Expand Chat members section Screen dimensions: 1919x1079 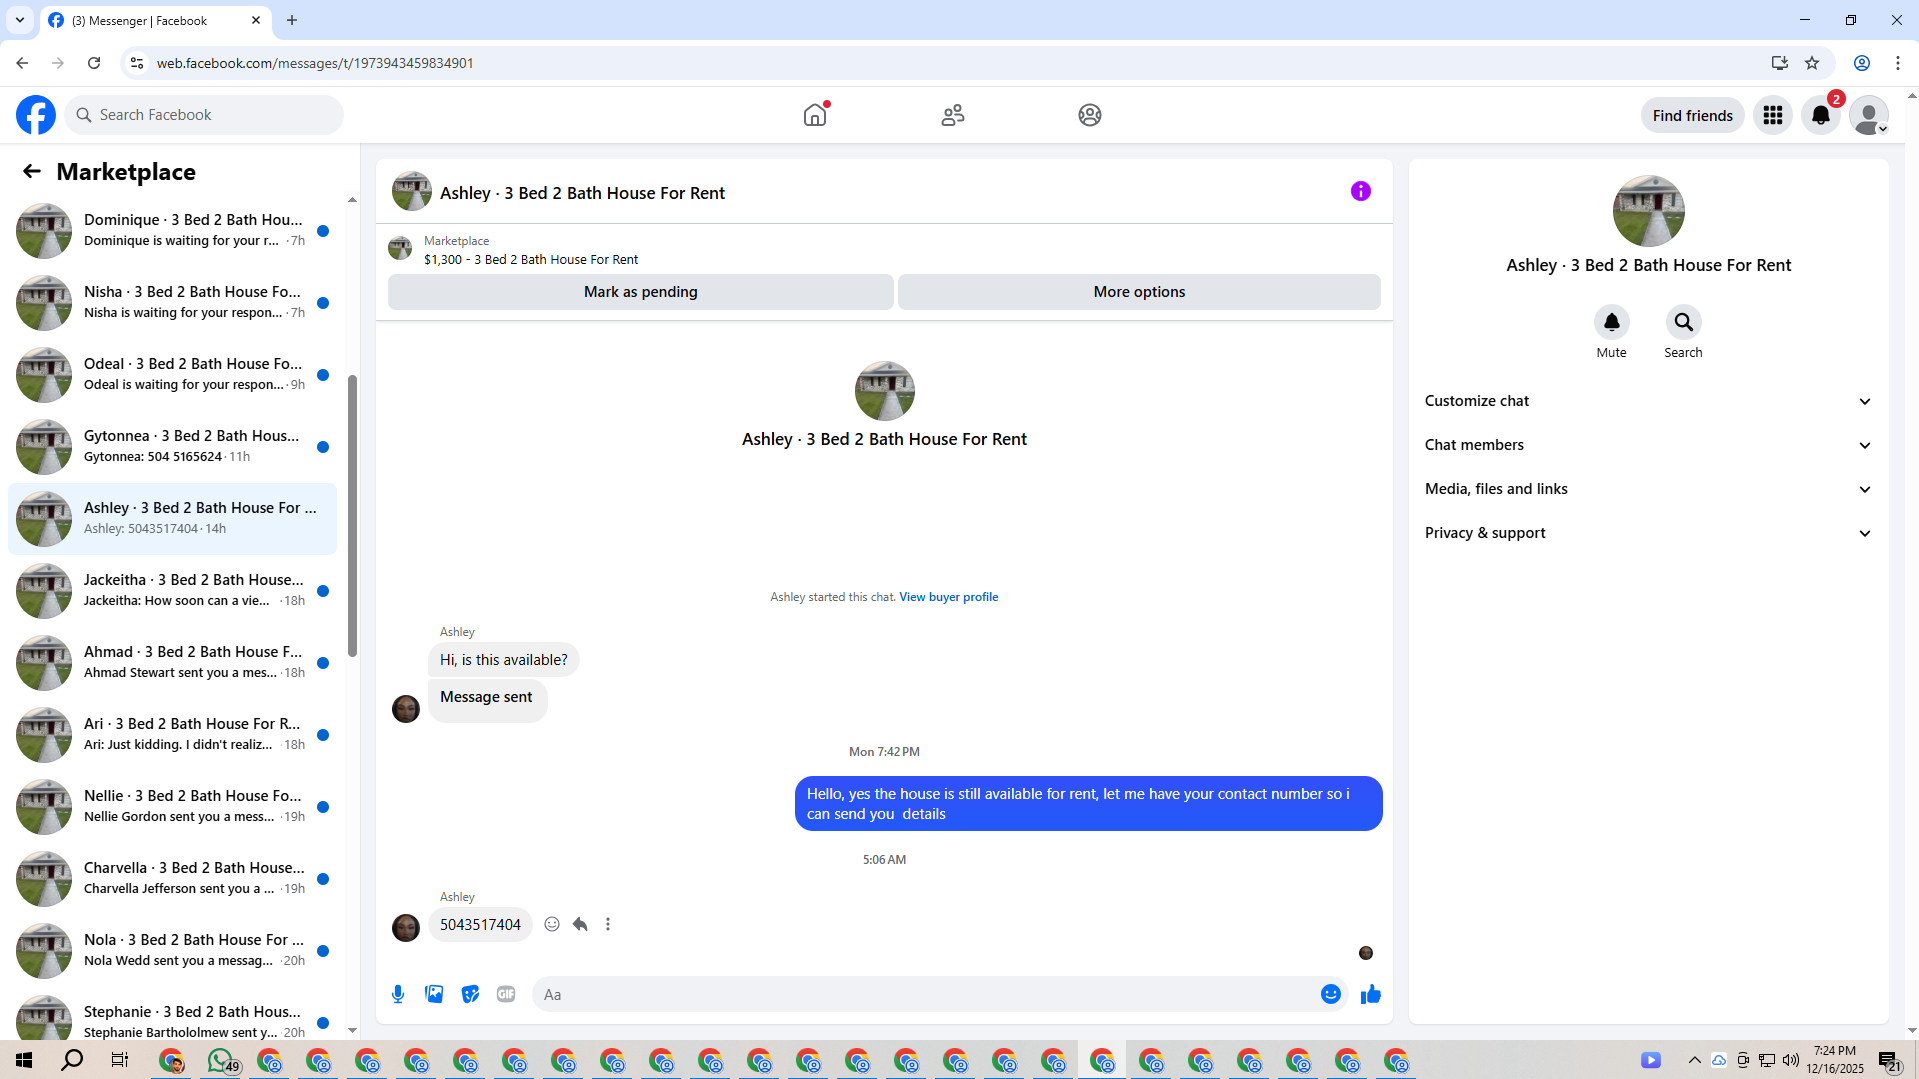(x=1648, y=445)
